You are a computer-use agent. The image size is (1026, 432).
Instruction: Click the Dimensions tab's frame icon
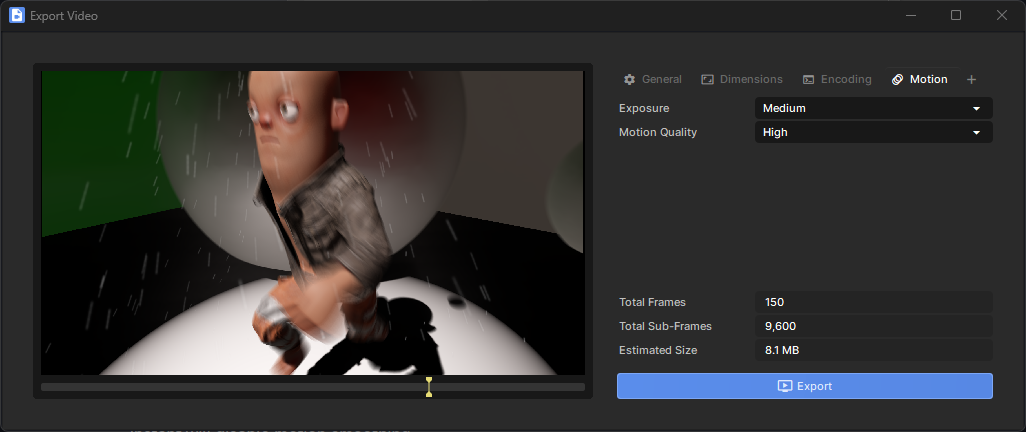707,79
